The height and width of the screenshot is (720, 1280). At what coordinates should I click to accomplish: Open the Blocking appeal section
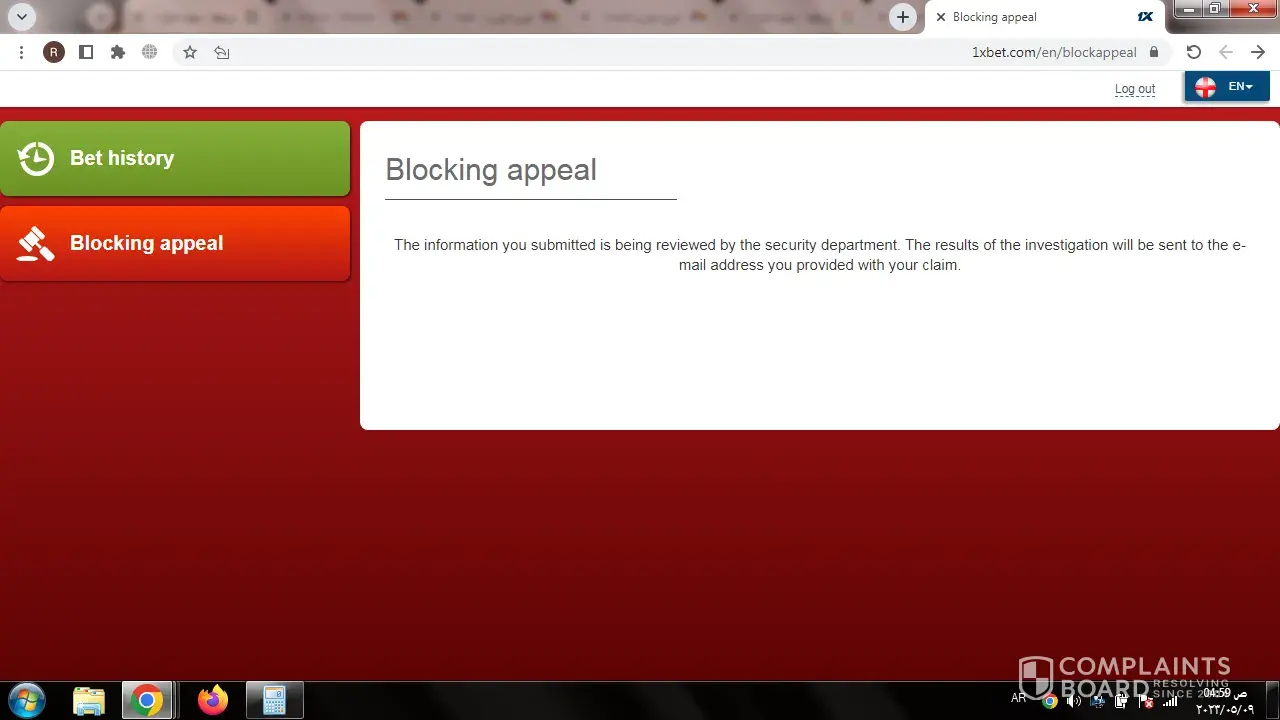click(175, 243)
